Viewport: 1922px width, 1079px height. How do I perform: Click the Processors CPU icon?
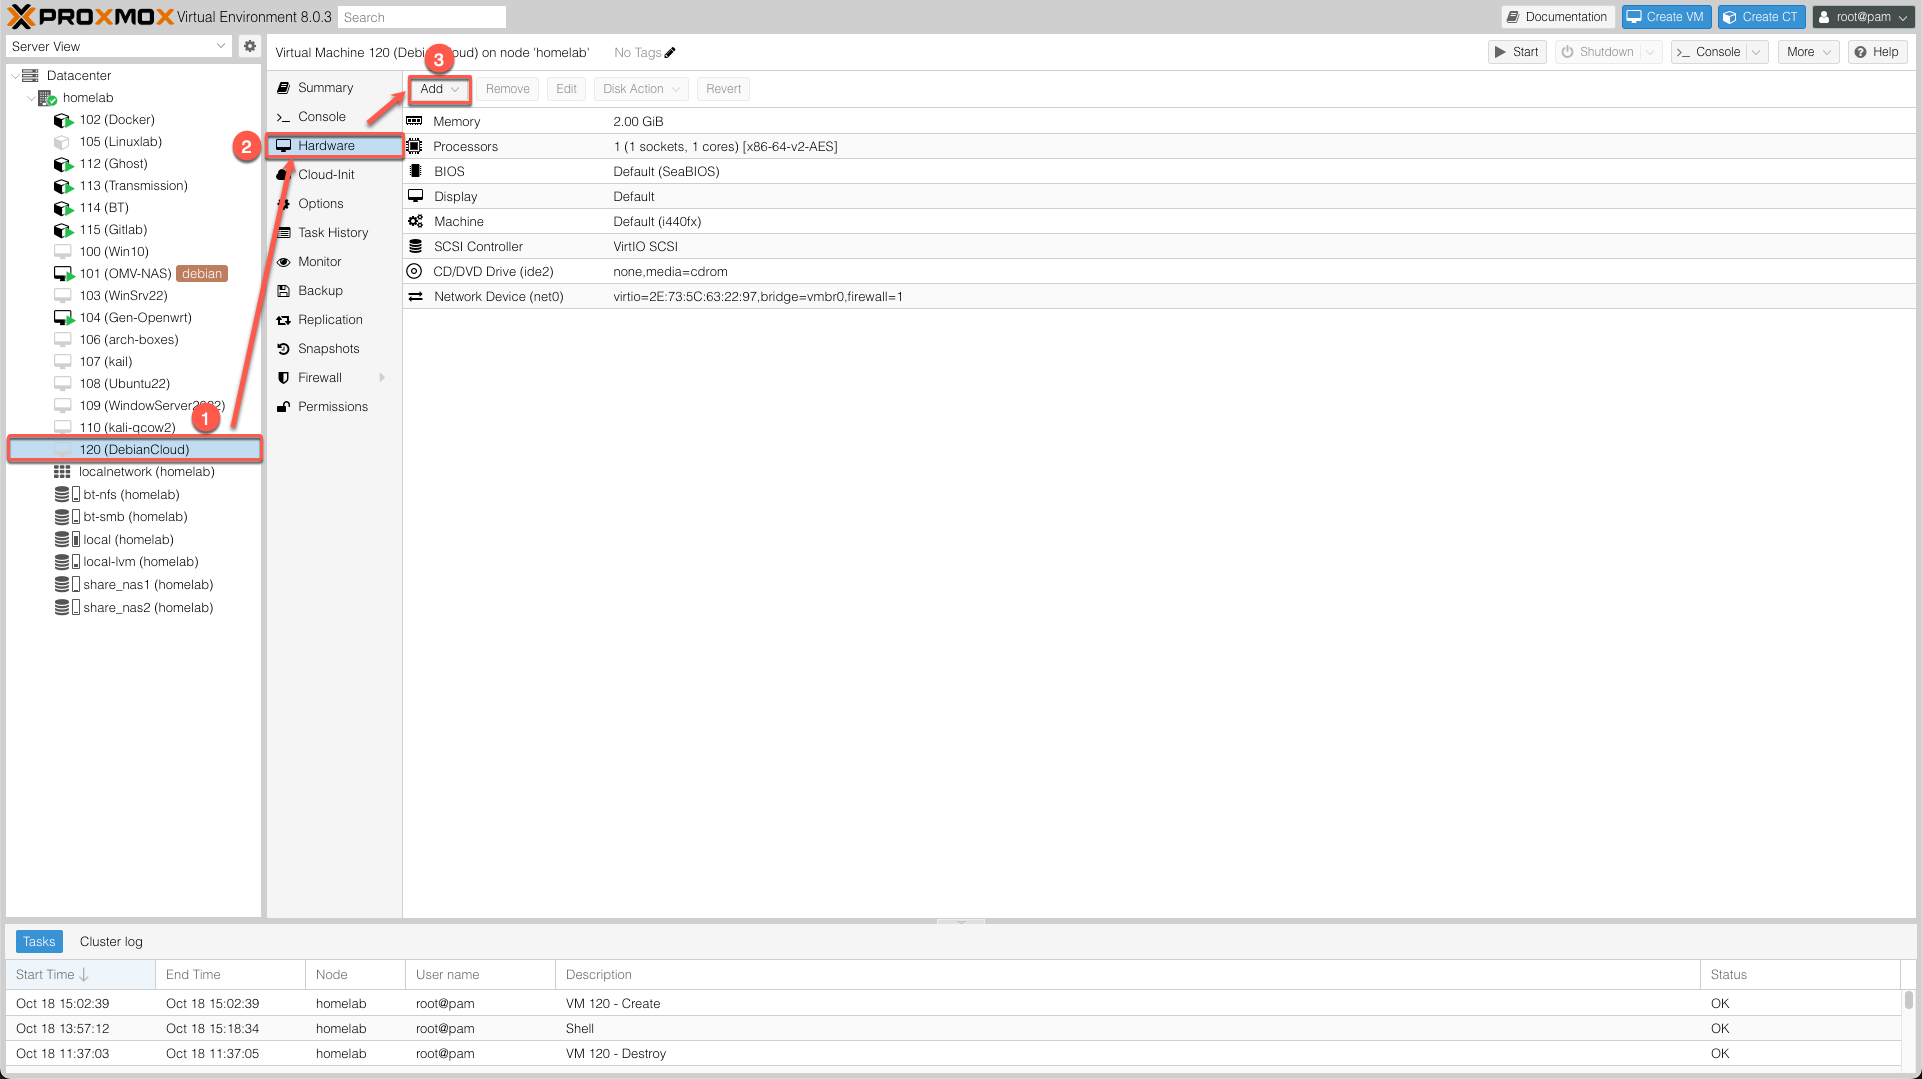414,146
